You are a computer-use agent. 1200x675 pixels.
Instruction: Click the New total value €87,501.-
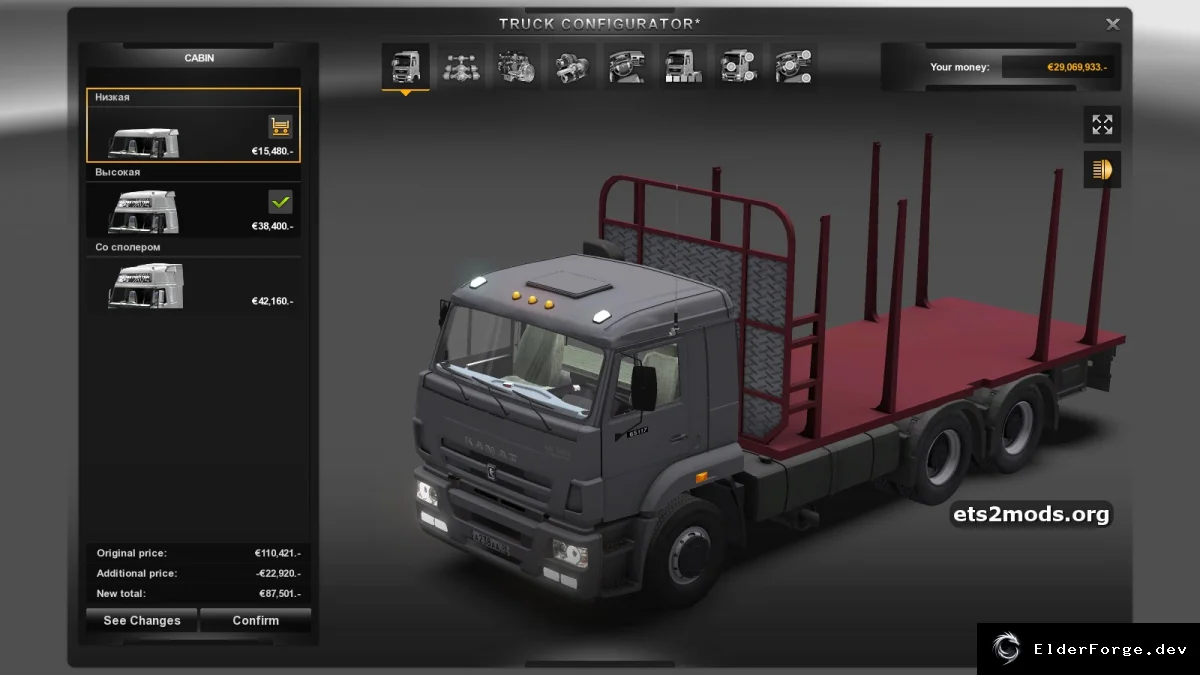coord(279,594)
